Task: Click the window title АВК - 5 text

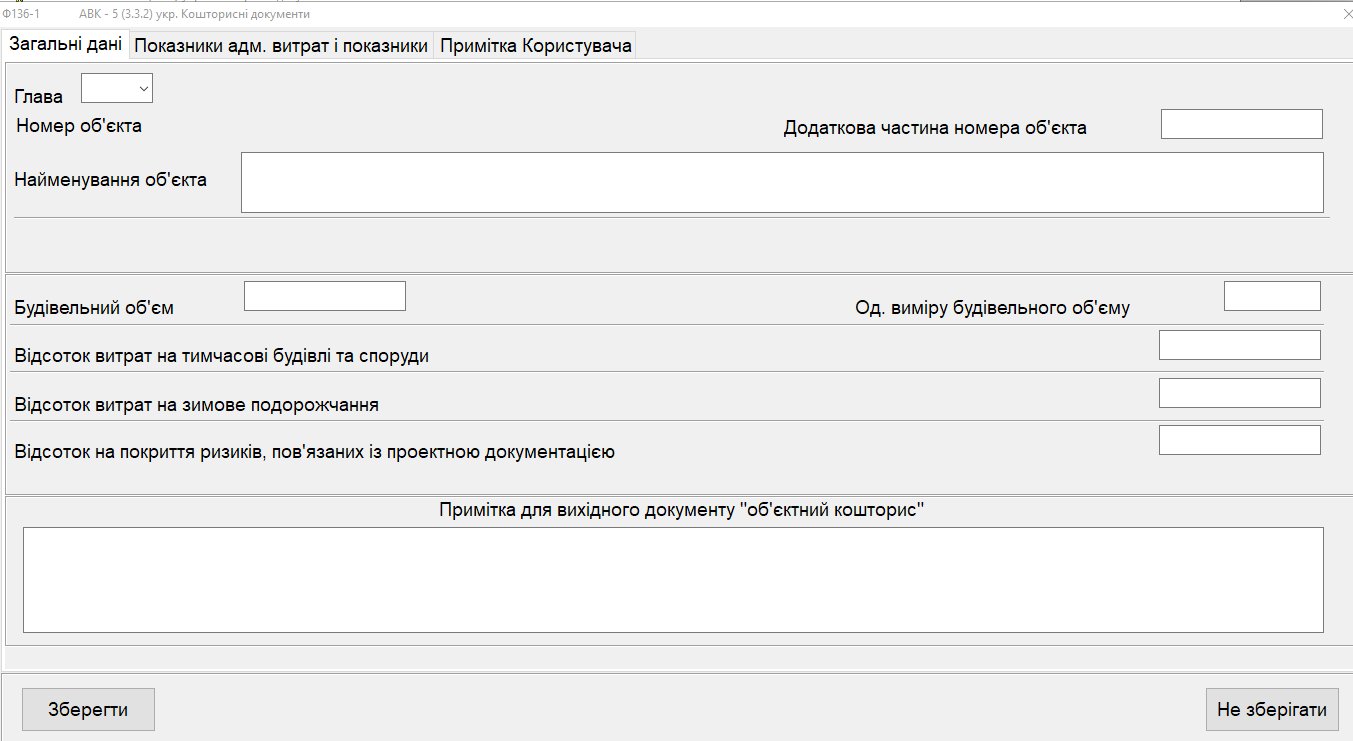Action: 193,14
